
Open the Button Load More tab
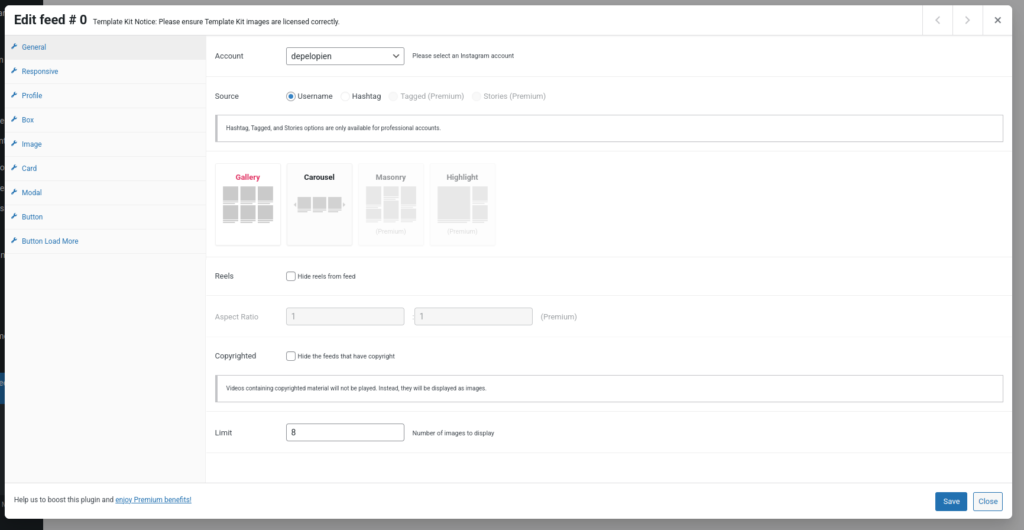tap(49, 241)
